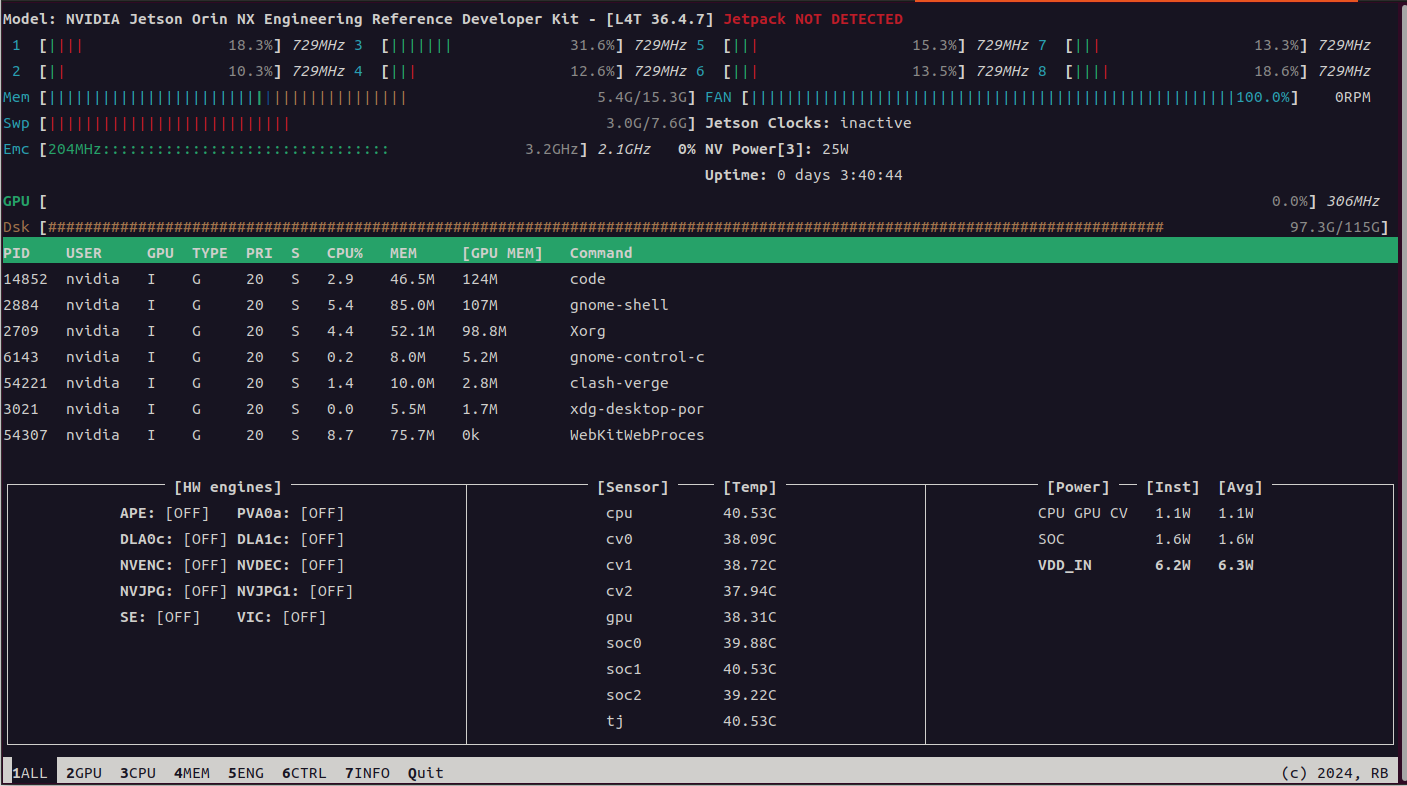Viewport: 1407px width, 786px height.
Task: Click the [HW engines] panel title
Action: pyautogui.click(x=228, y=487)
